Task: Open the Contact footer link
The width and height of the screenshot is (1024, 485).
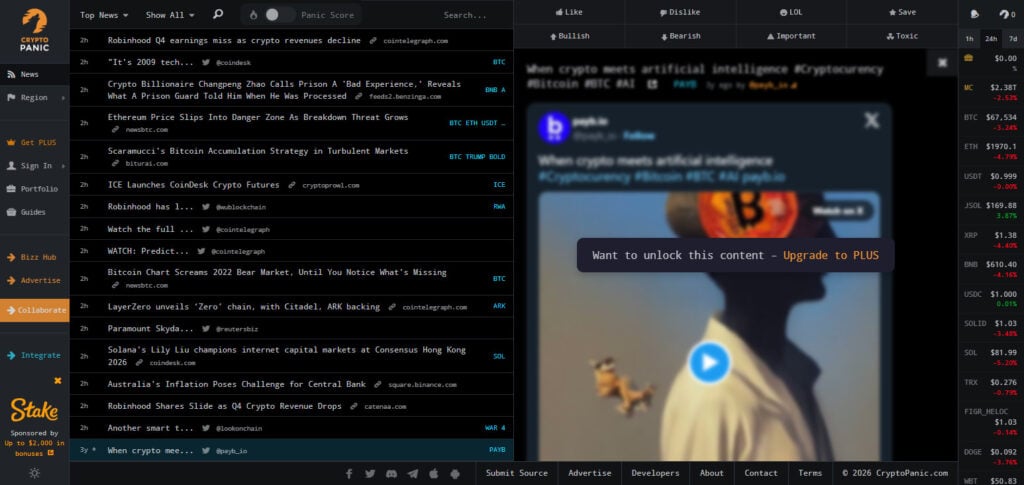Action: pyautogui.click(x=761, y=473)
